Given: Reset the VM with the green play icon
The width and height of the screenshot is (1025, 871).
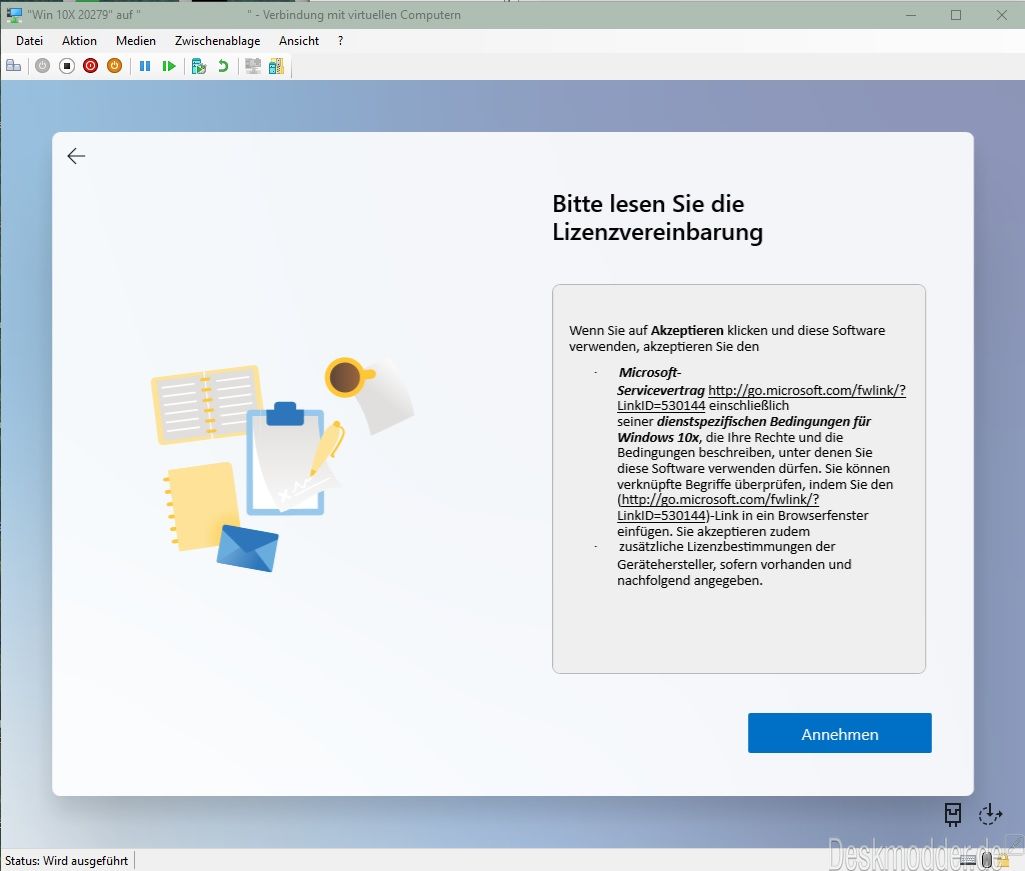Looking at the screenshot, I should tap(169, 66).
